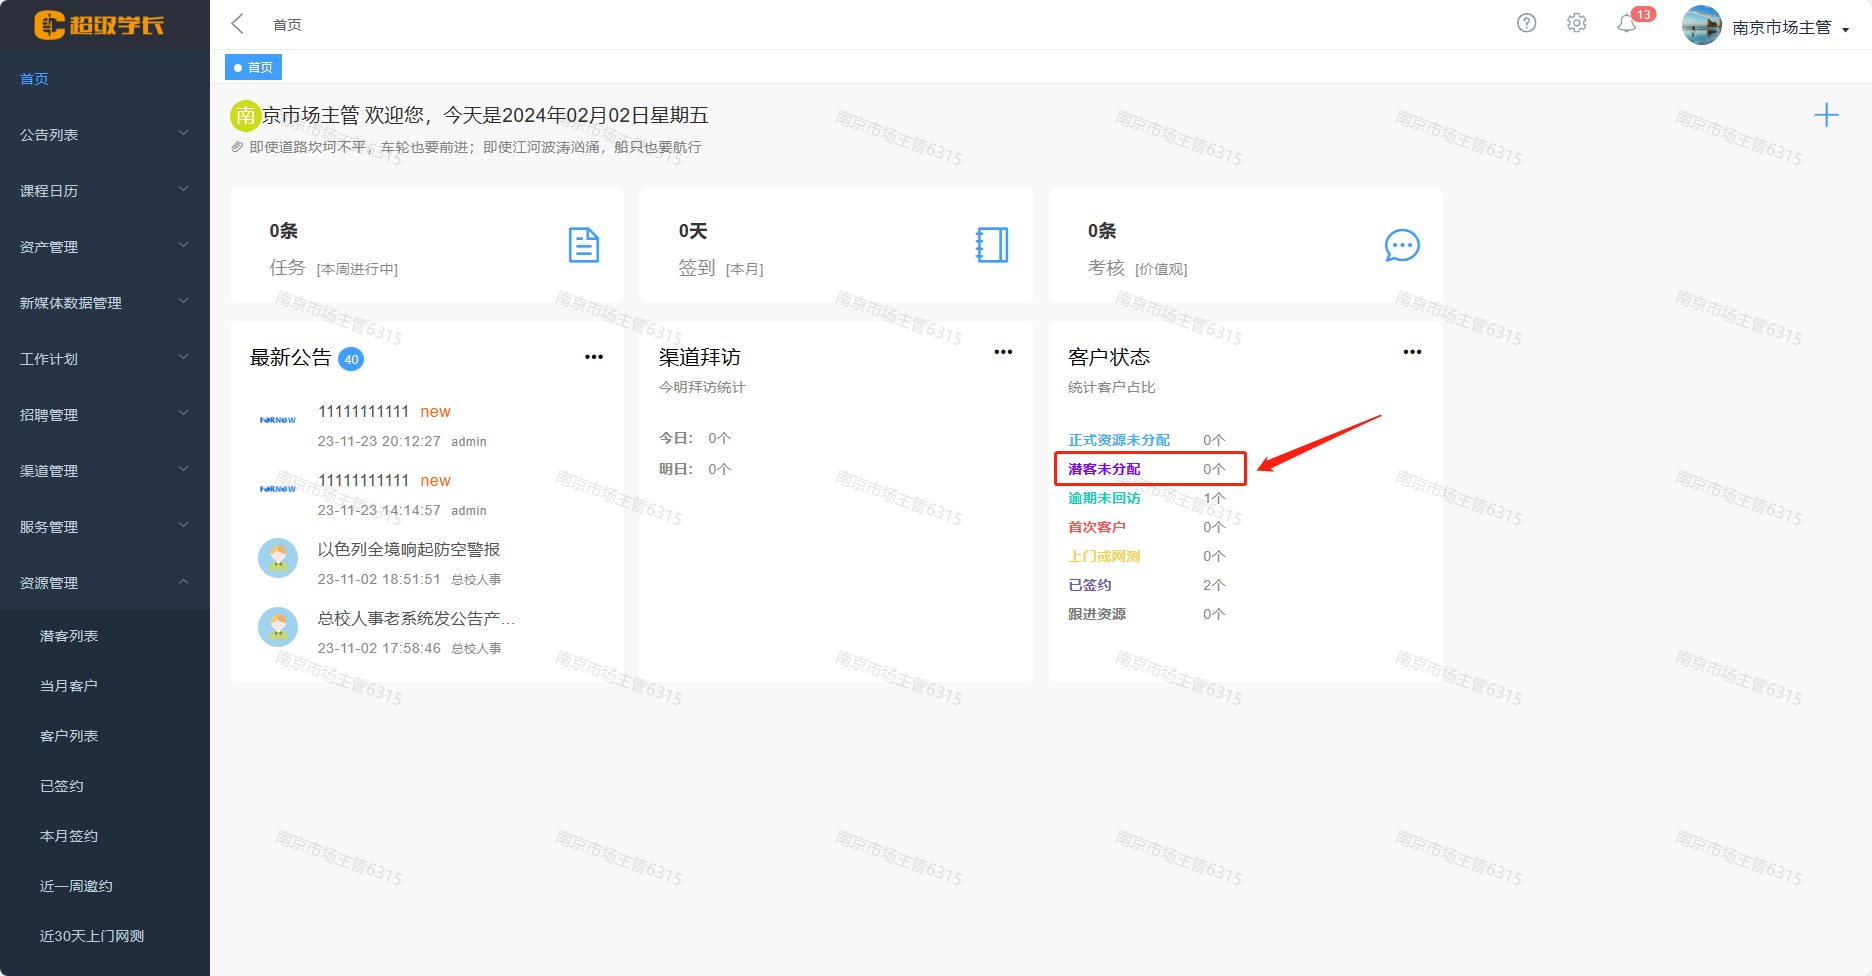Click the user avatar thumbnail
Viewport: 1872px width, 976px height.
(x=1701, y=26)
